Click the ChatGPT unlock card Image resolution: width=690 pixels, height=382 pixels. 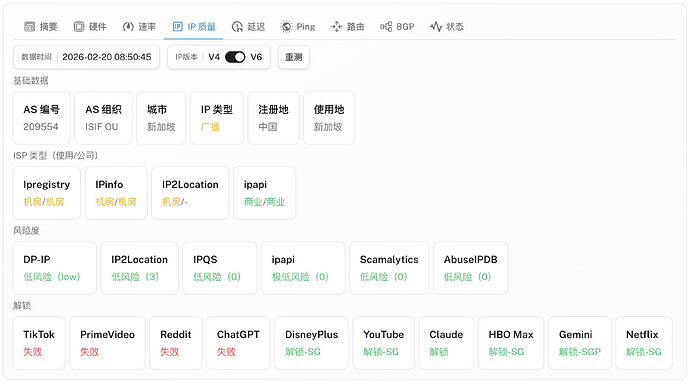click(x=238, y=343)
